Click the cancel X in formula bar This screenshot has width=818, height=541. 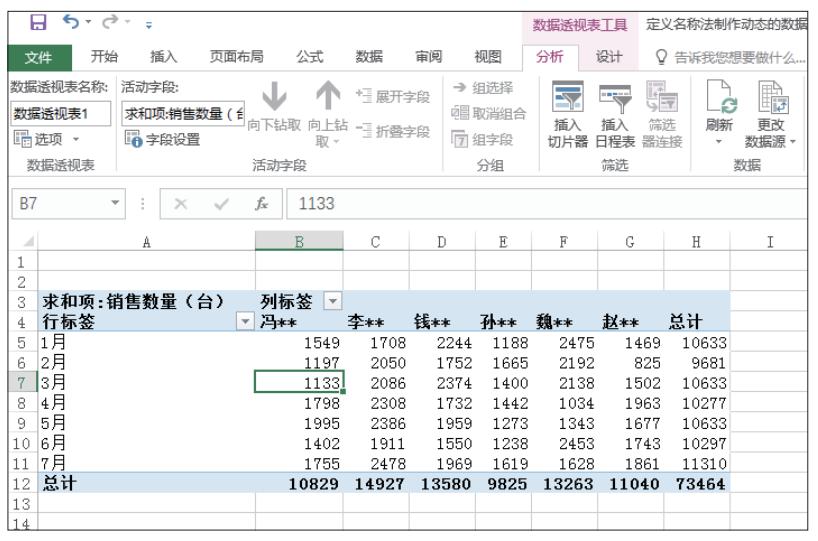click(x=181, y=203)
